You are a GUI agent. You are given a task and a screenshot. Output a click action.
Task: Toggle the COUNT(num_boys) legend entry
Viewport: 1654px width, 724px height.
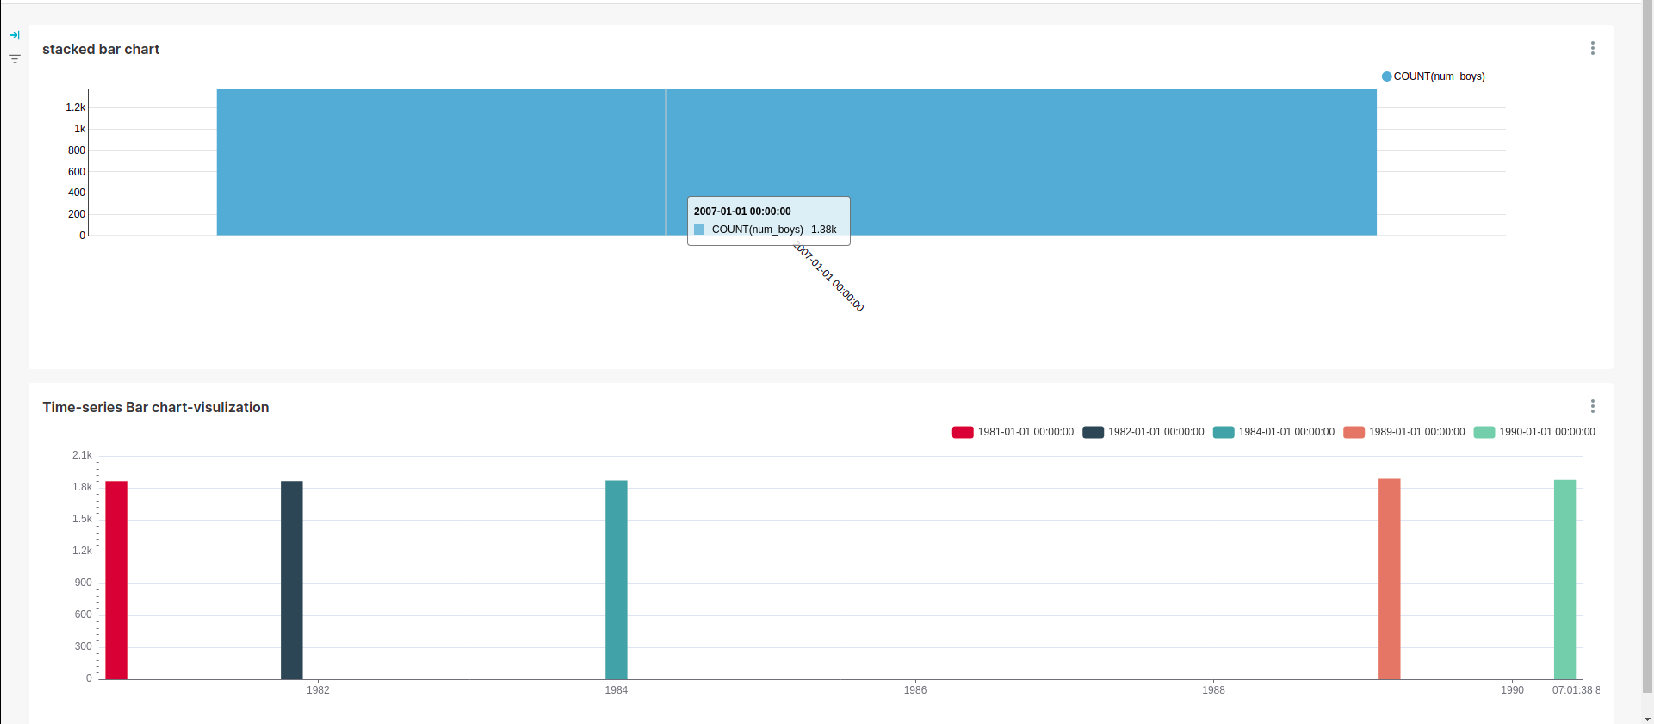coord(1433,76)
